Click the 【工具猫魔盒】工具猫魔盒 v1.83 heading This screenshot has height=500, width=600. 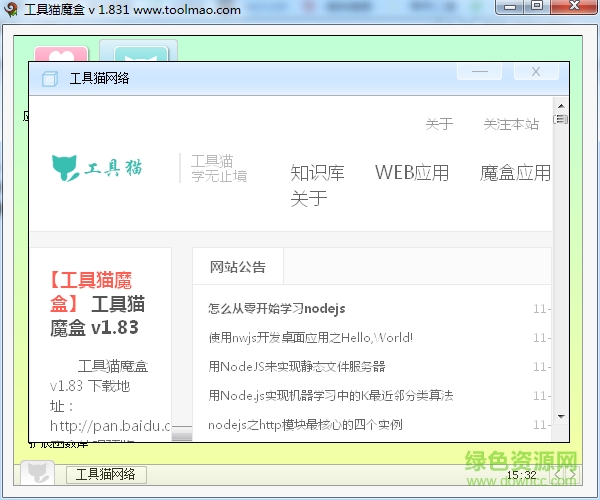(x=97, y=304)
